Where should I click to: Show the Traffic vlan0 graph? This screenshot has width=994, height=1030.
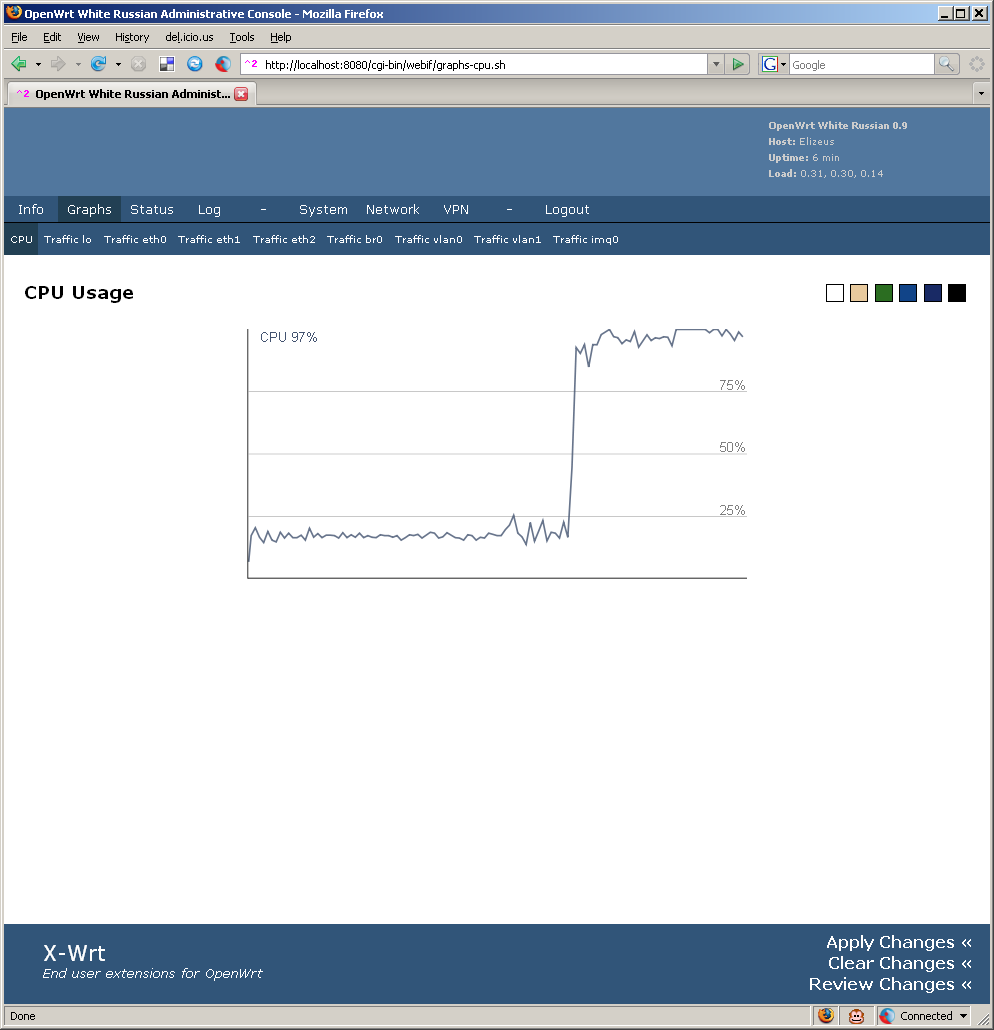(x=428, y=240)
